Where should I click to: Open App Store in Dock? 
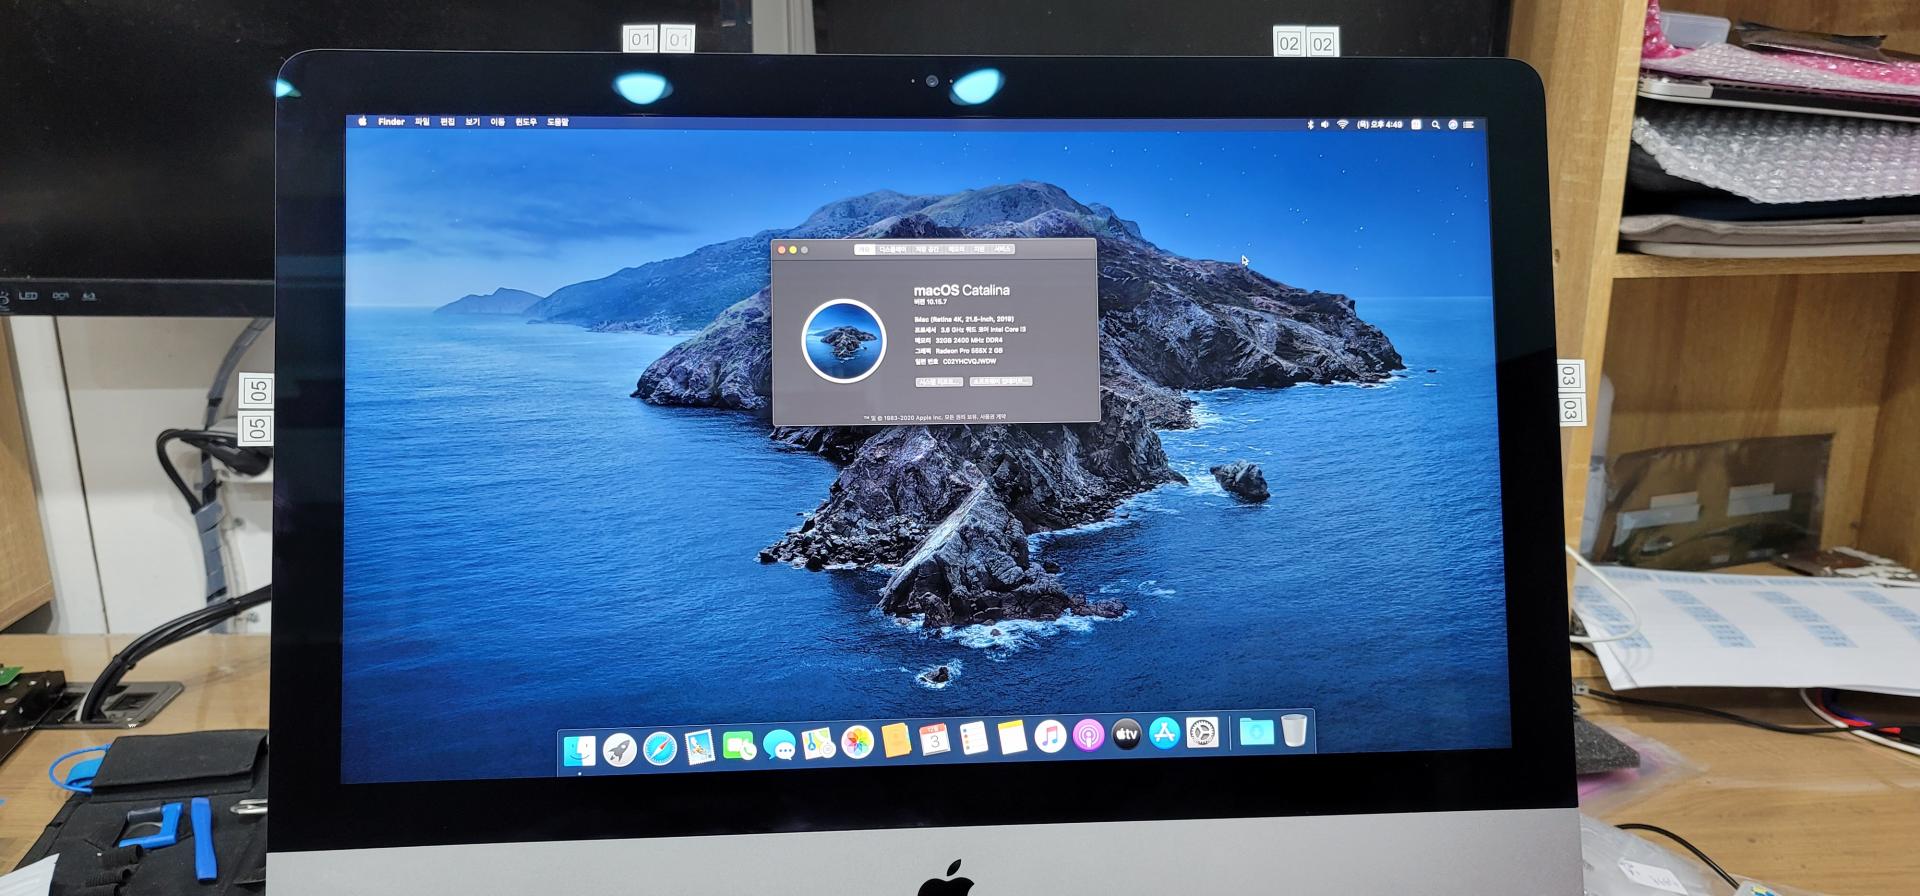pos(1164,734)
